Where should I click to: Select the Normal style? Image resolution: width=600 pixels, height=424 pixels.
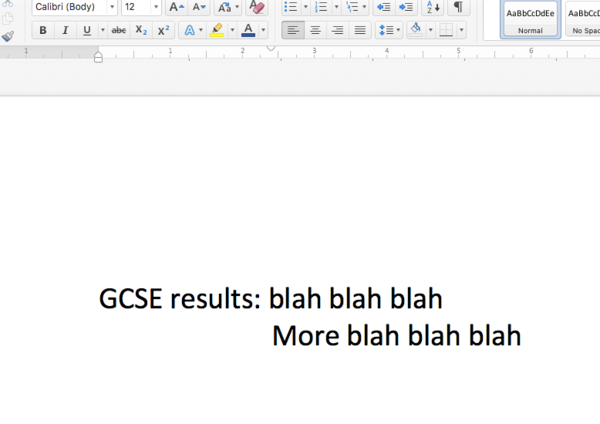point(530,19)
